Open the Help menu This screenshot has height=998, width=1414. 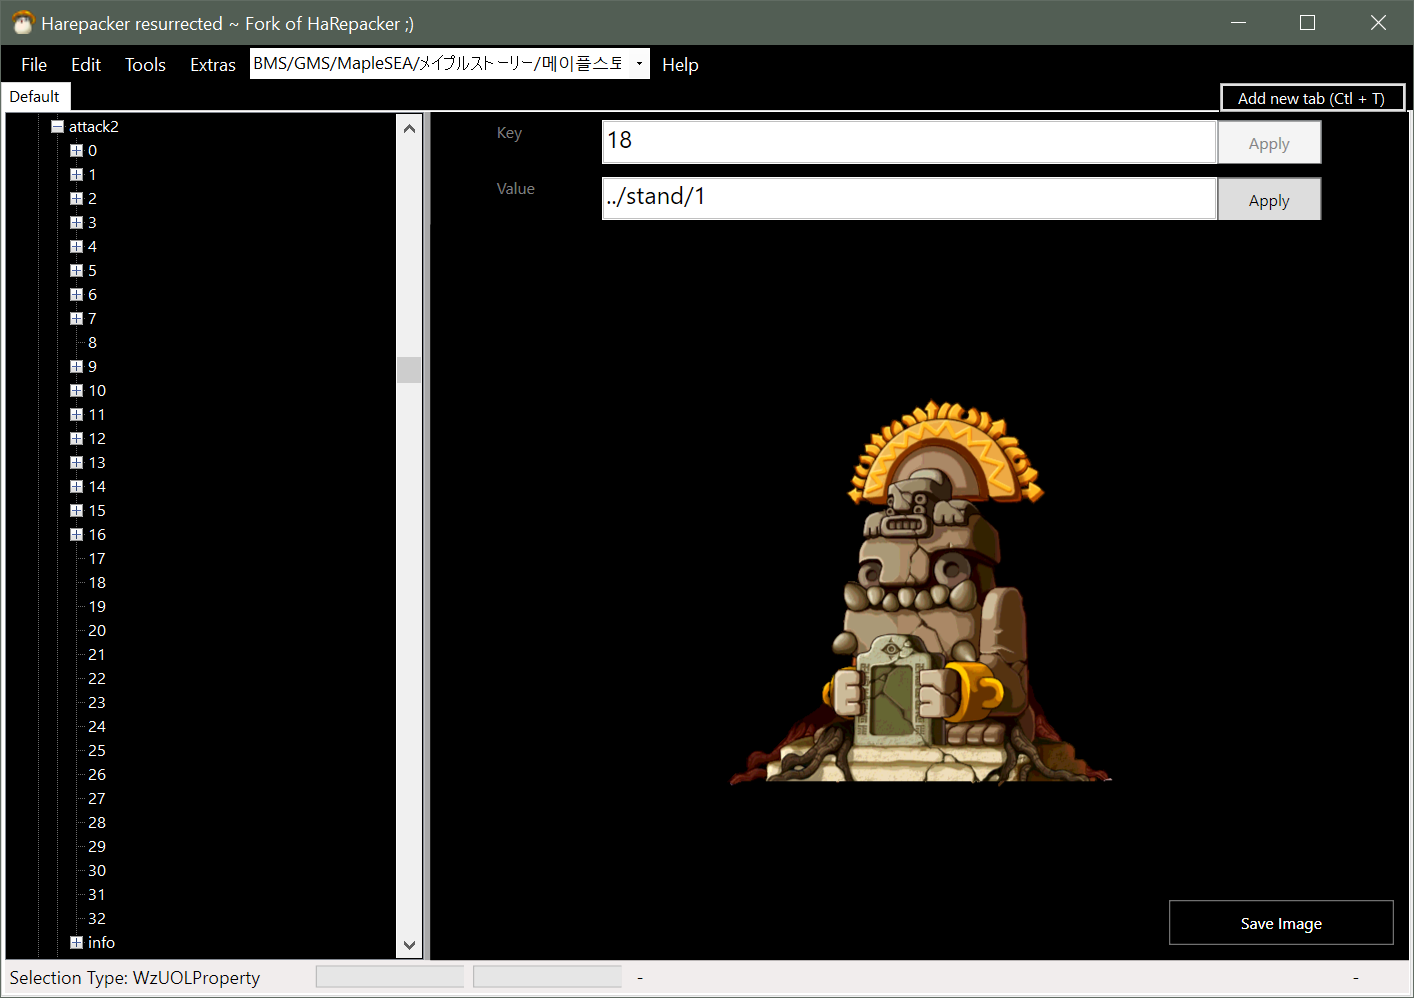pos(680,64)
